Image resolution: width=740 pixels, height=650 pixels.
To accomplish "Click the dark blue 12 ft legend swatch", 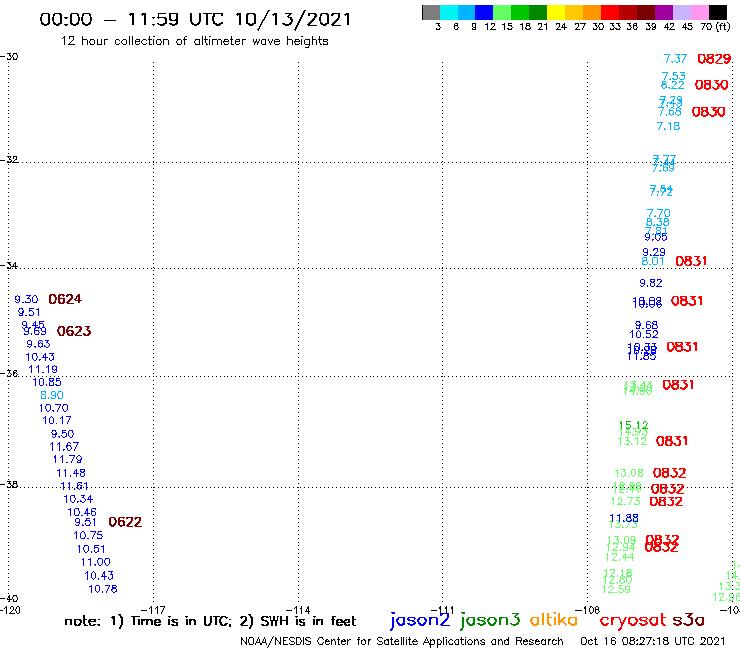I will 484,12.
